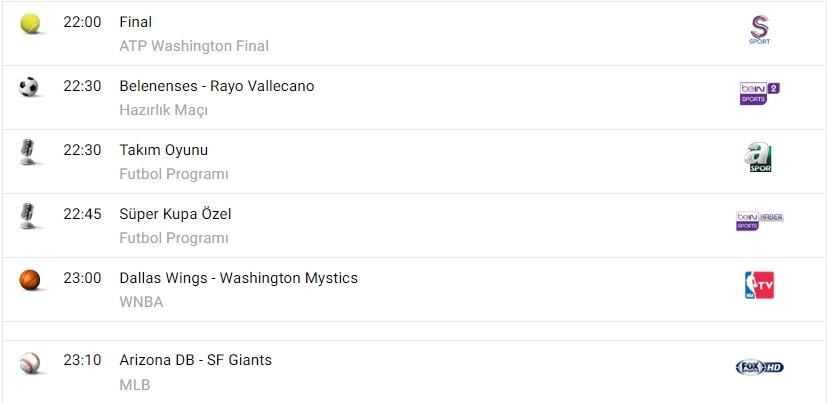Click the WNBA league label

[141, 302]
